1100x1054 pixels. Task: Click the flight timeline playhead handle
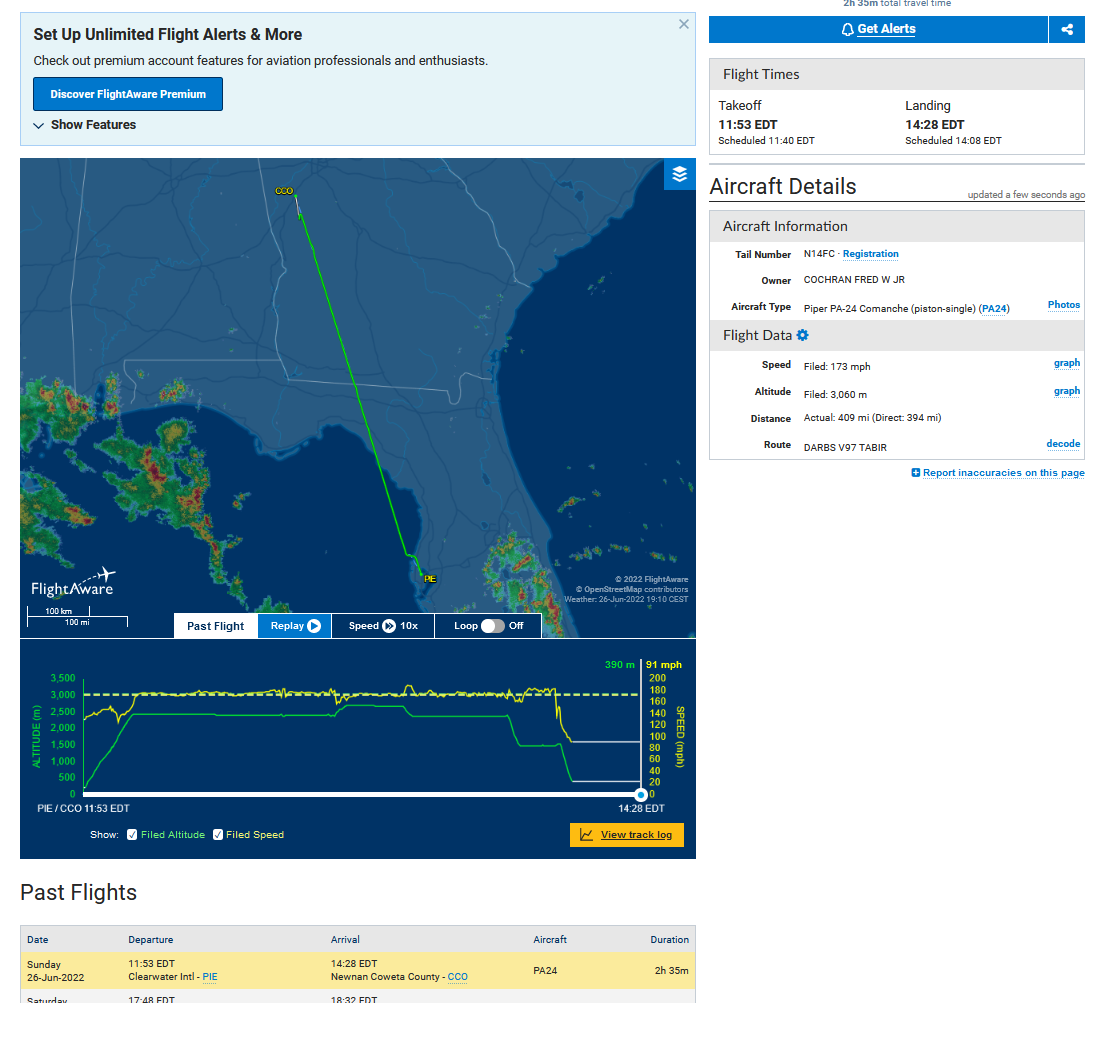pos(641,794)
